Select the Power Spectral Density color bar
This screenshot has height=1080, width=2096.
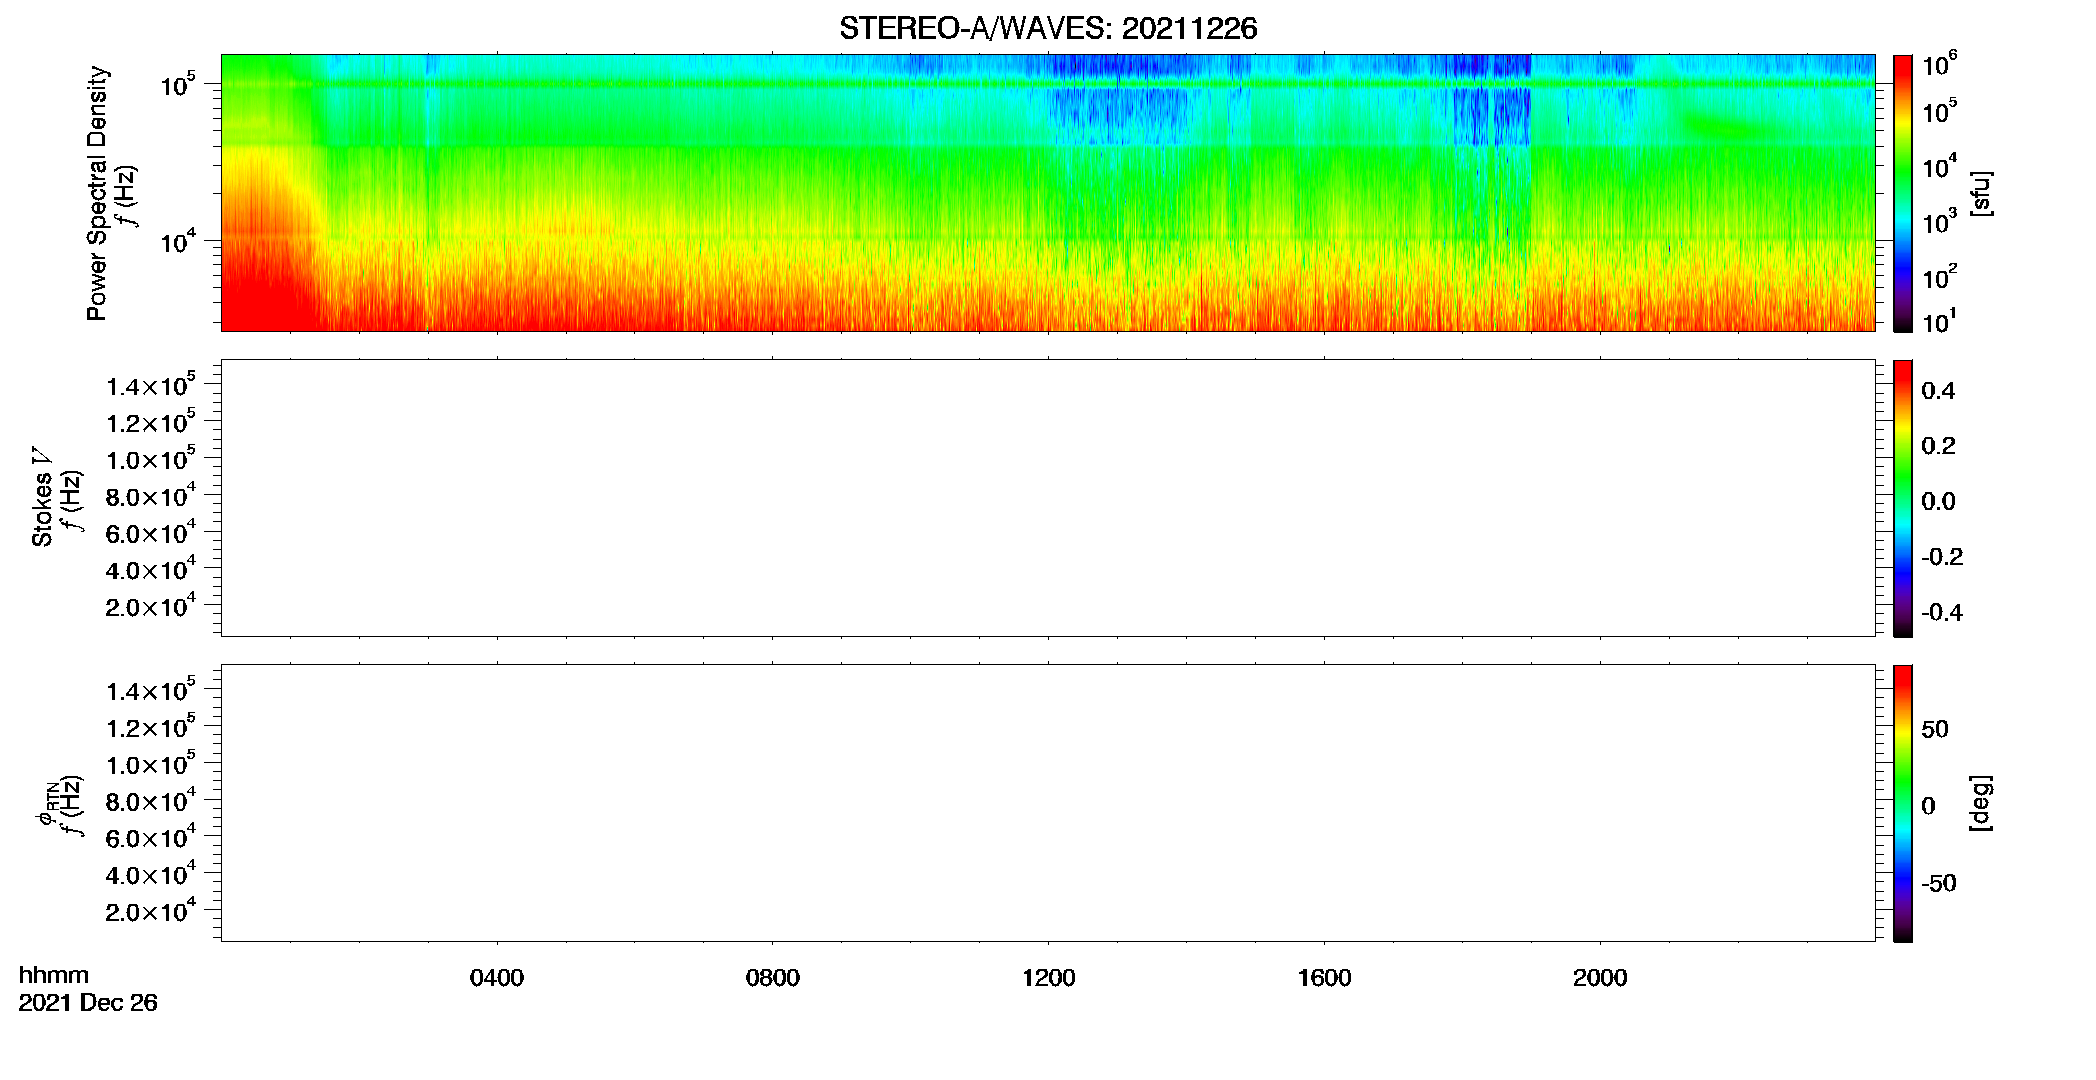pos(1902,193)
